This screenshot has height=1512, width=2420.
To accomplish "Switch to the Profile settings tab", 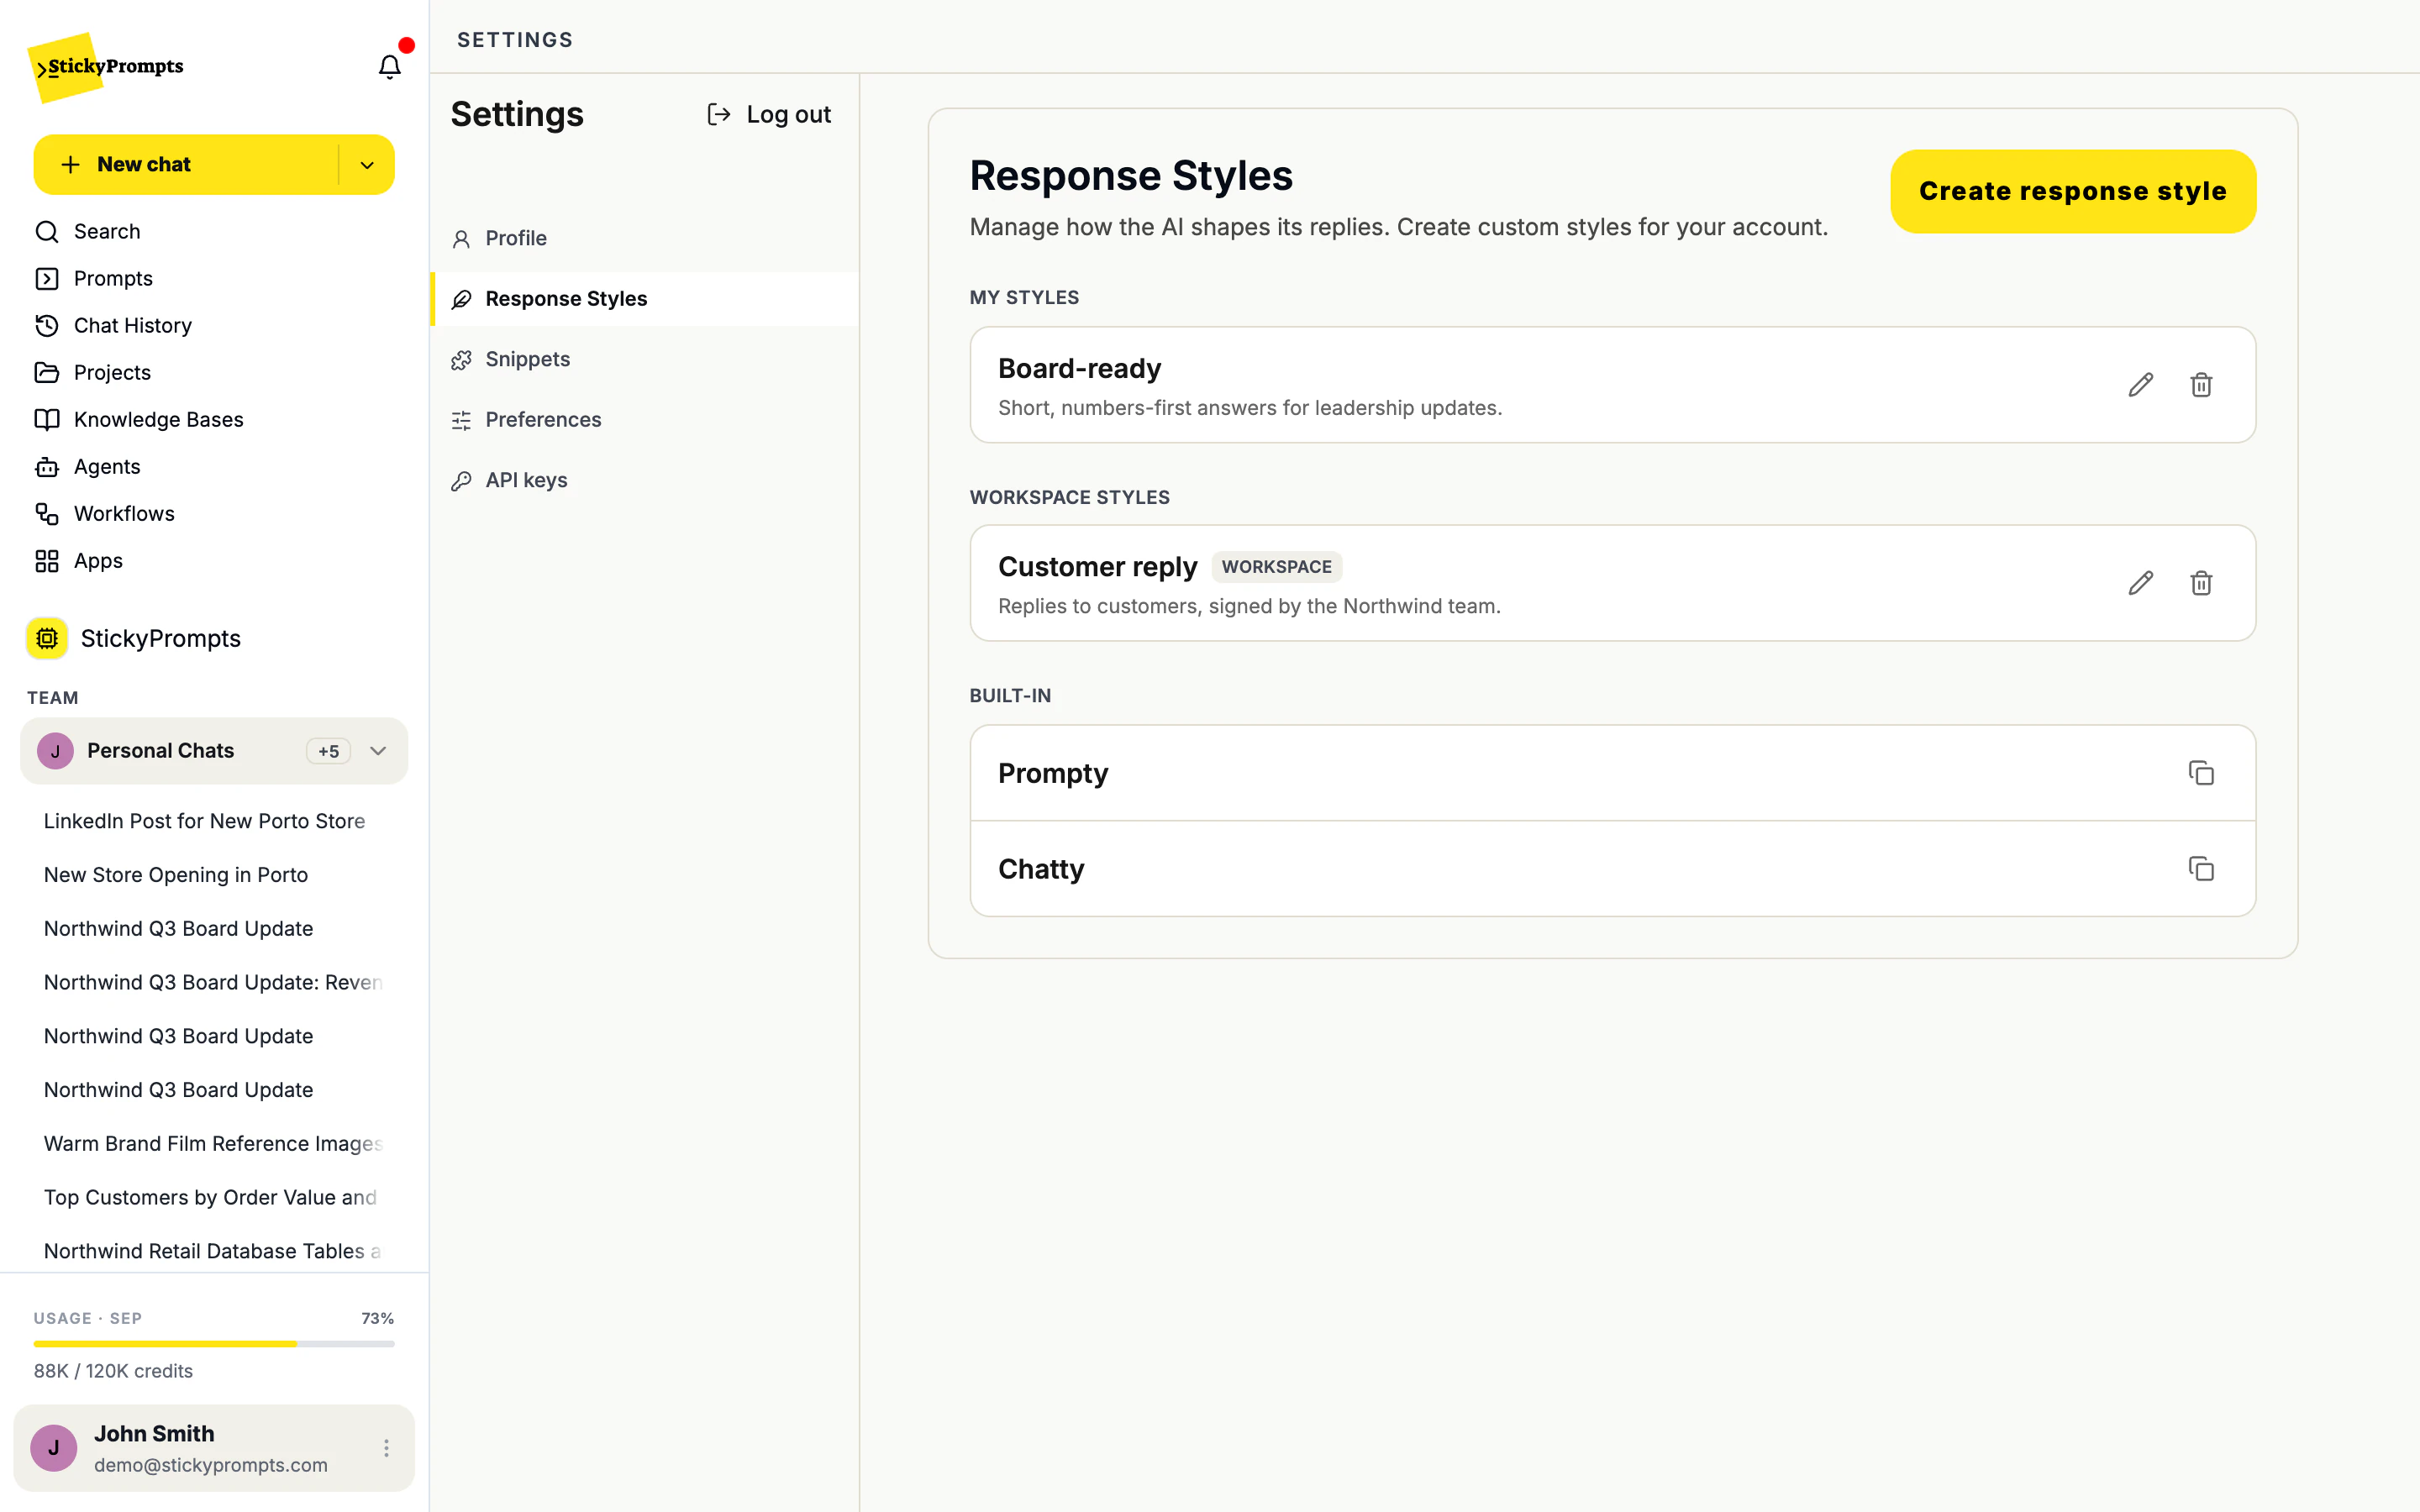I will coord(644,239).
